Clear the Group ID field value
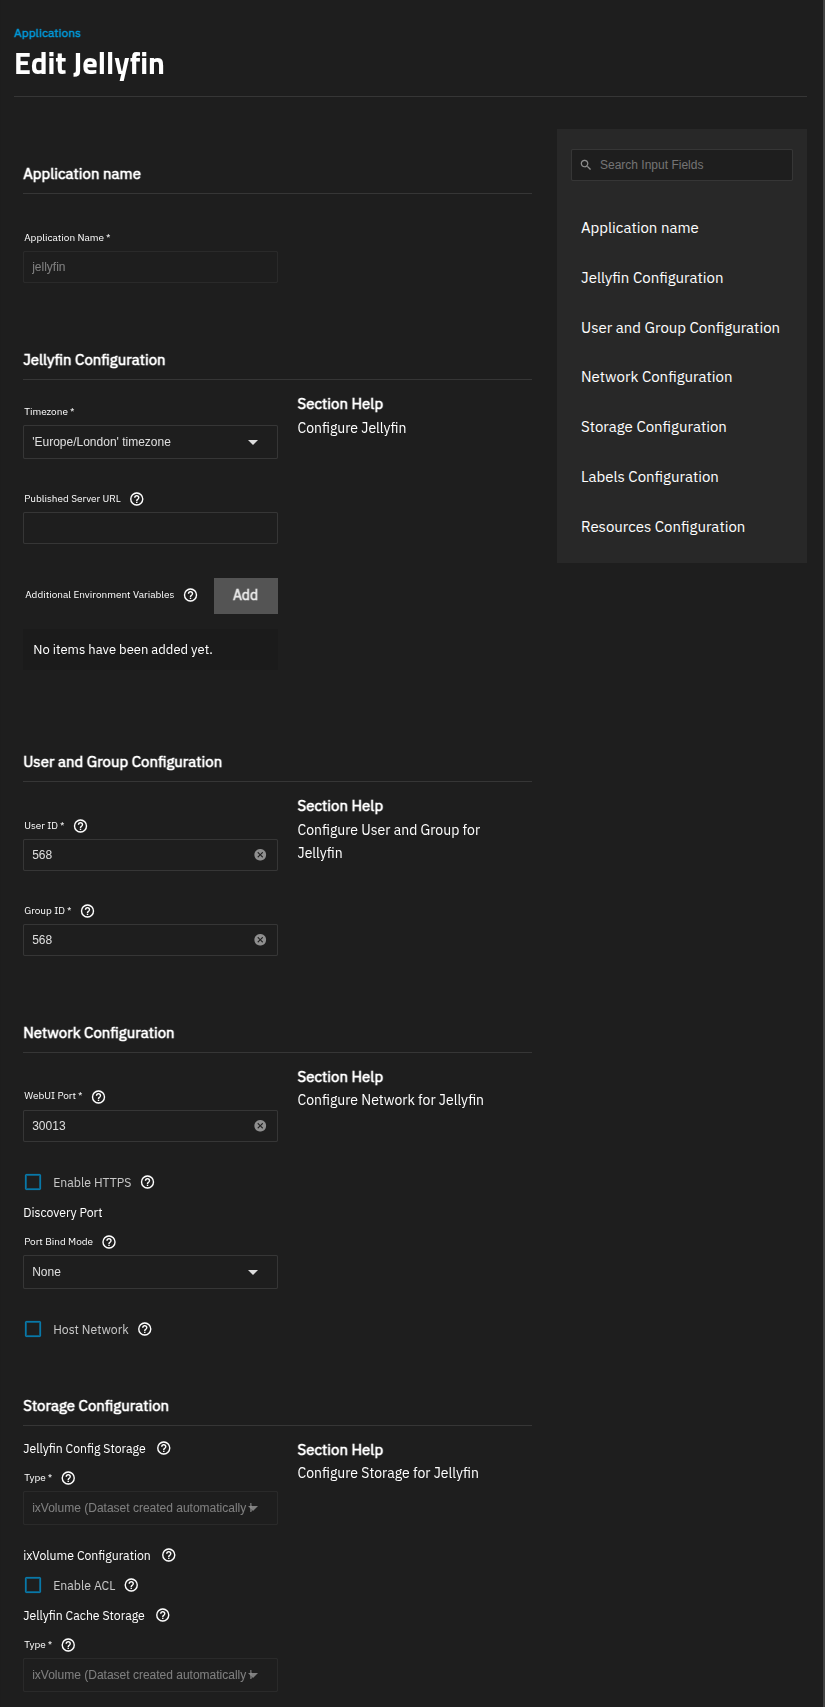The width and height of the screenshot is (825, 1707). pos(260,940)
